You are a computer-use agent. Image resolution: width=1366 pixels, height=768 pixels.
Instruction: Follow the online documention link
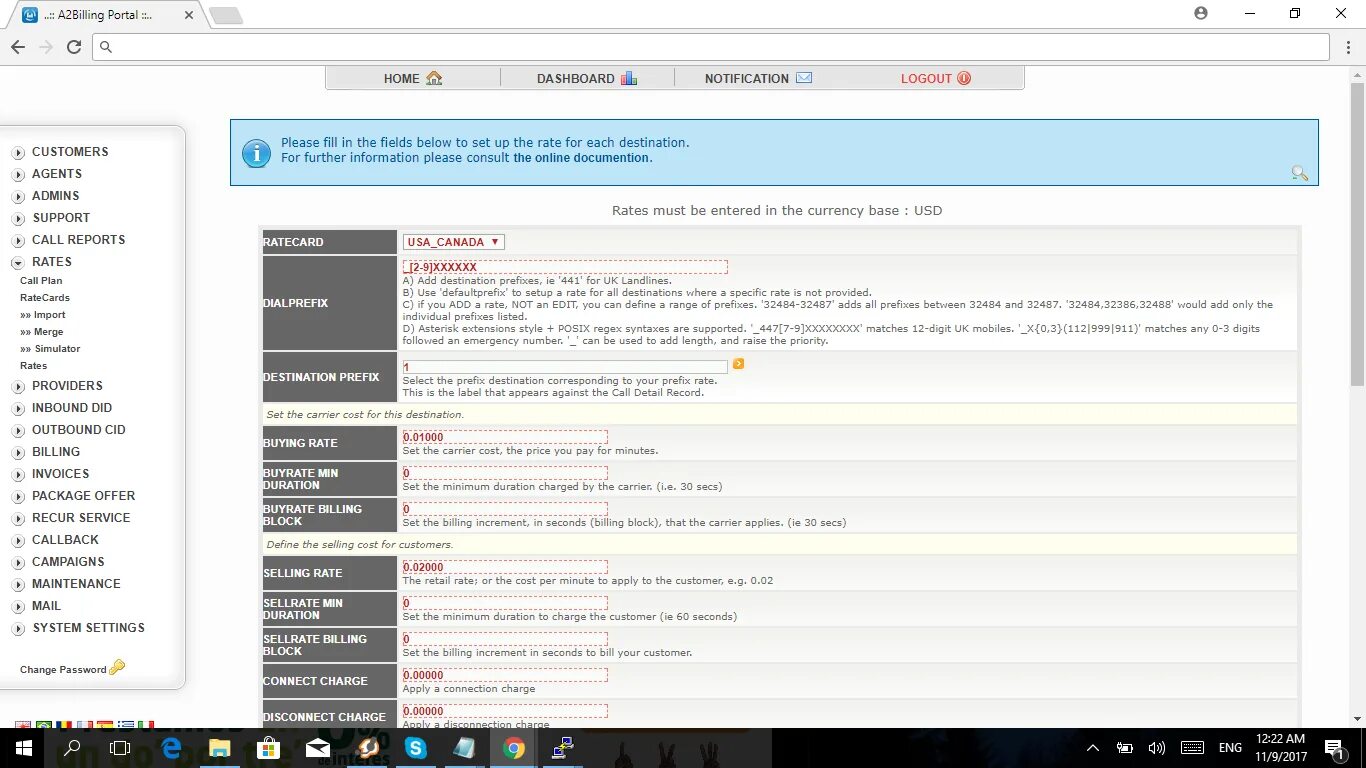[581, 158]
